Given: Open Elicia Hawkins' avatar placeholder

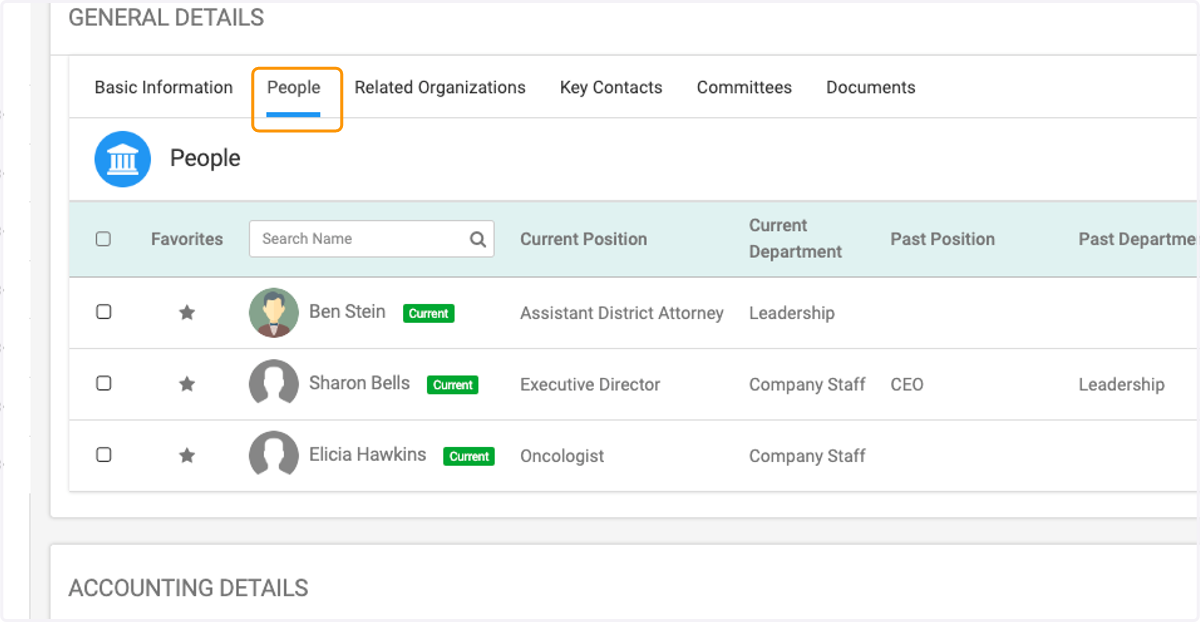Looking at the screenshot, I should pyautogui.click(x=274, y=456).
